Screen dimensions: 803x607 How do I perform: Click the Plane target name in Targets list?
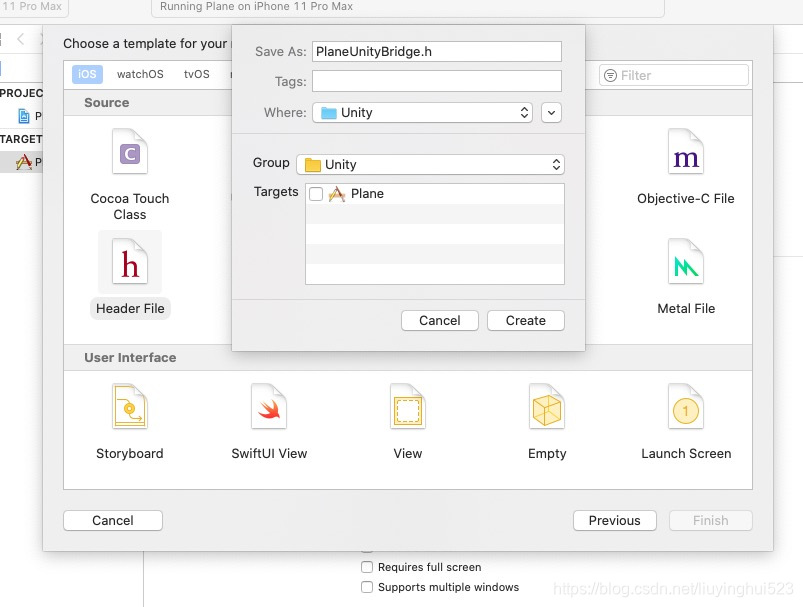click(367, 194)
